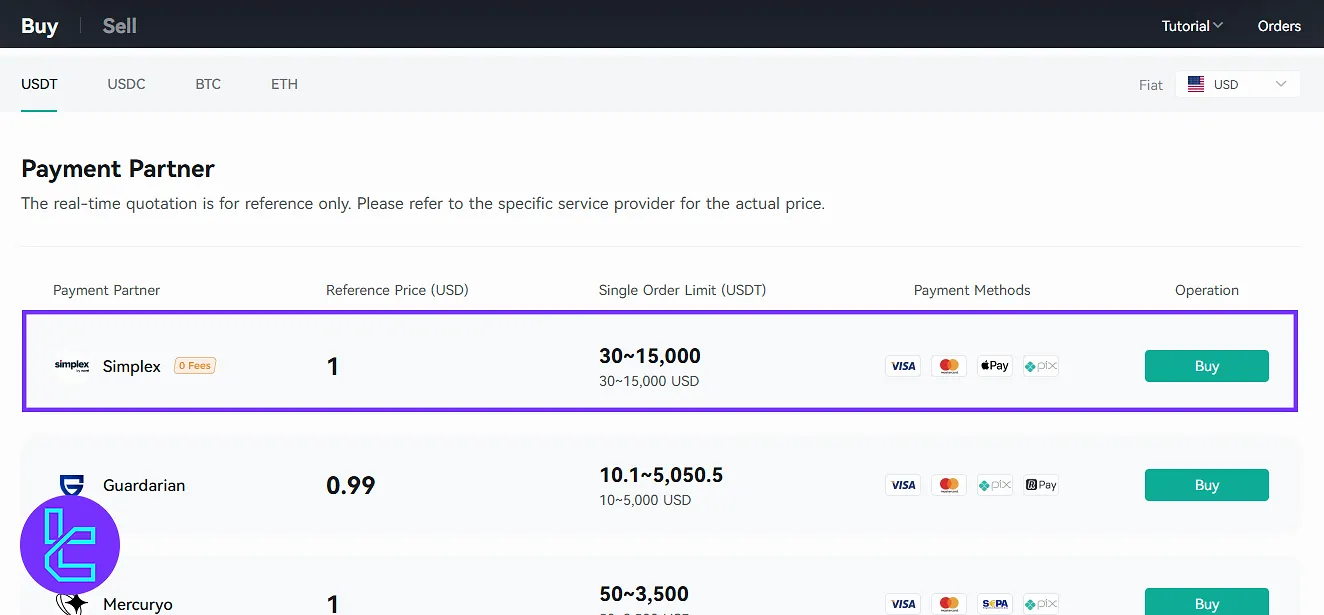Switch to the Sell tab
Viewport: 1324px width, 615px height.
pyautogui.click(x=119, y=26)
